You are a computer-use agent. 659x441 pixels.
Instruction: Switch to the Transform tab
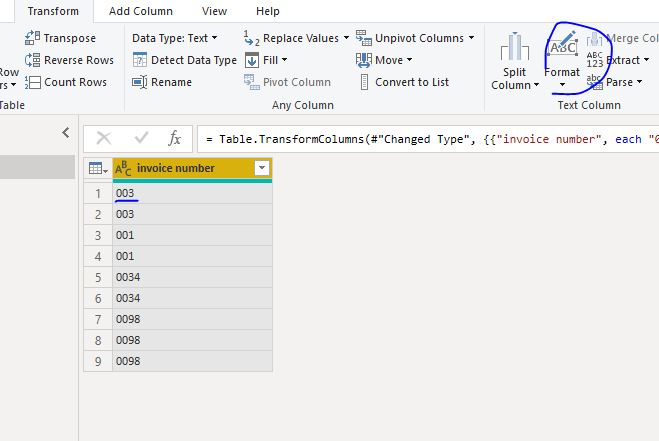[x=53, y=11]
